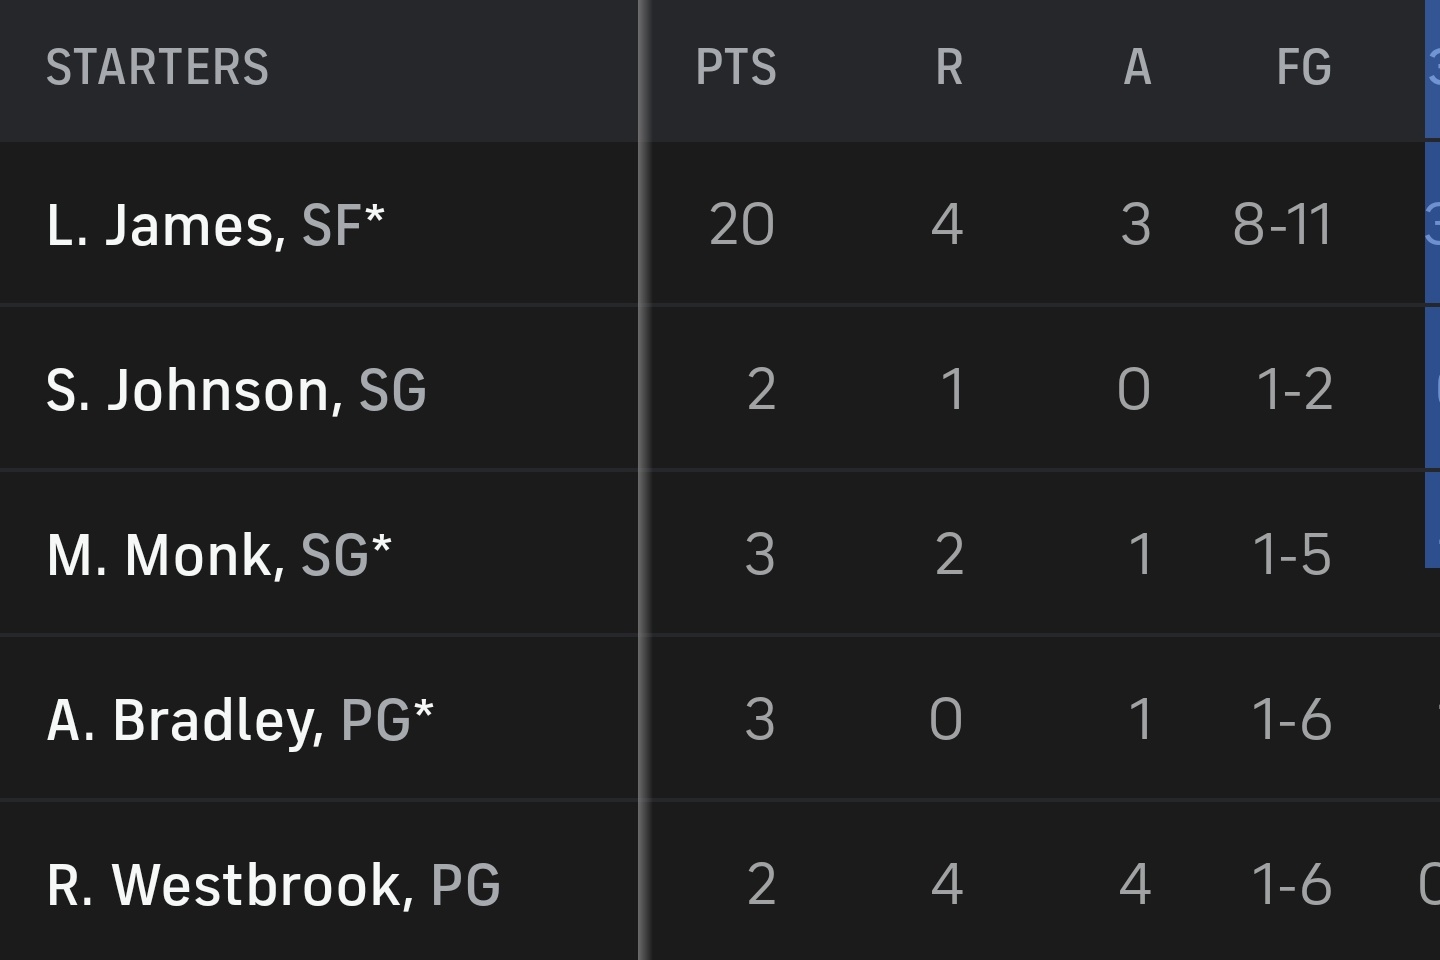The image size is (1440, 960).
Task: Open R. Westbrook player profile
Action: pyautogui.click(x=230, y=885)
